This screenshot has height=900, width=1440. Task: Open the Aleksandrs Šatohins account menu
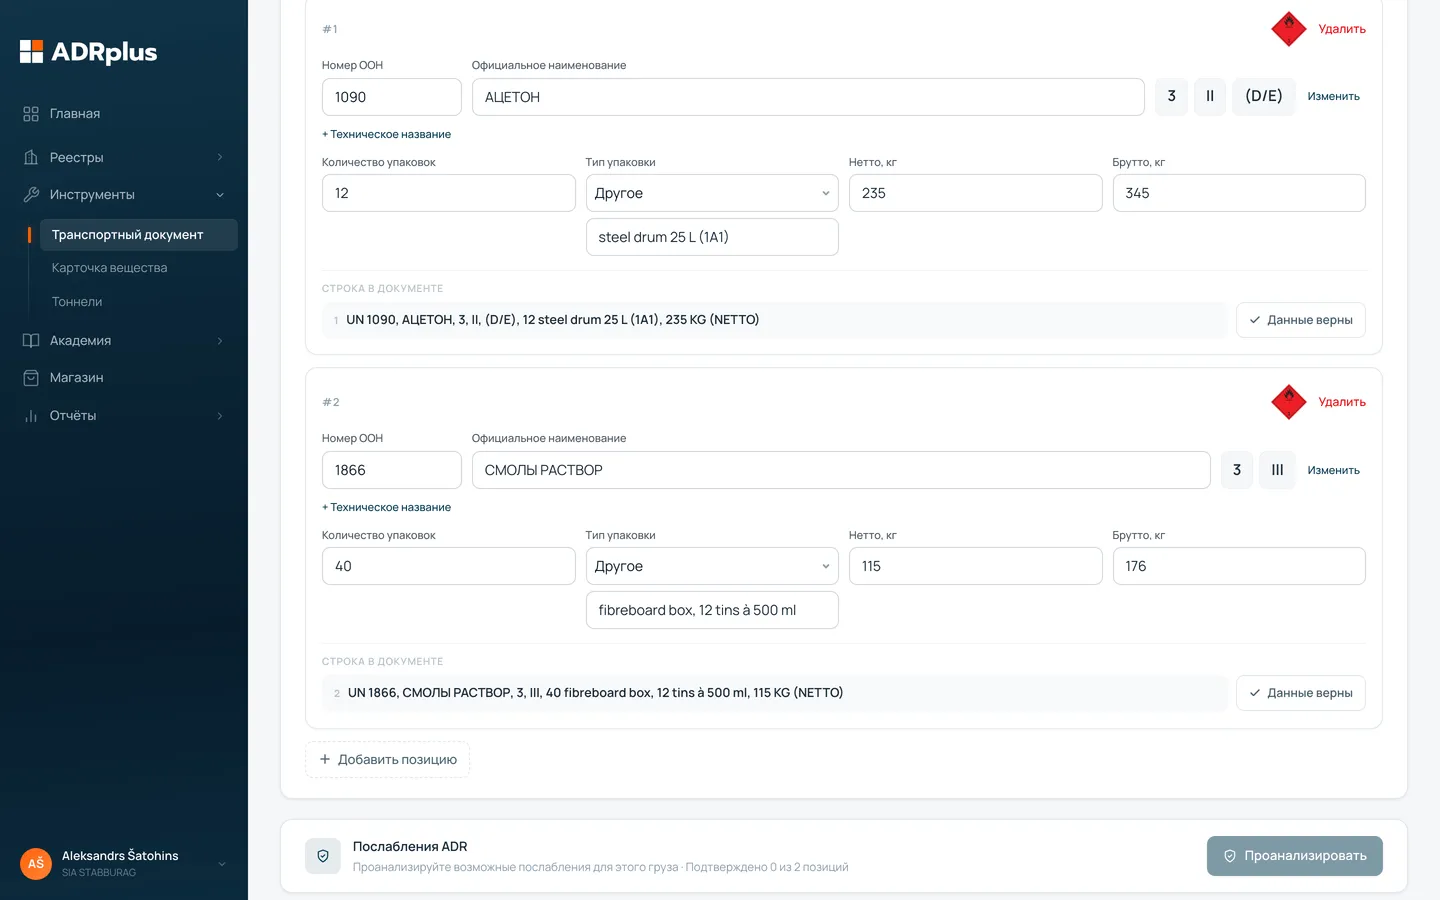coord(221,864)
